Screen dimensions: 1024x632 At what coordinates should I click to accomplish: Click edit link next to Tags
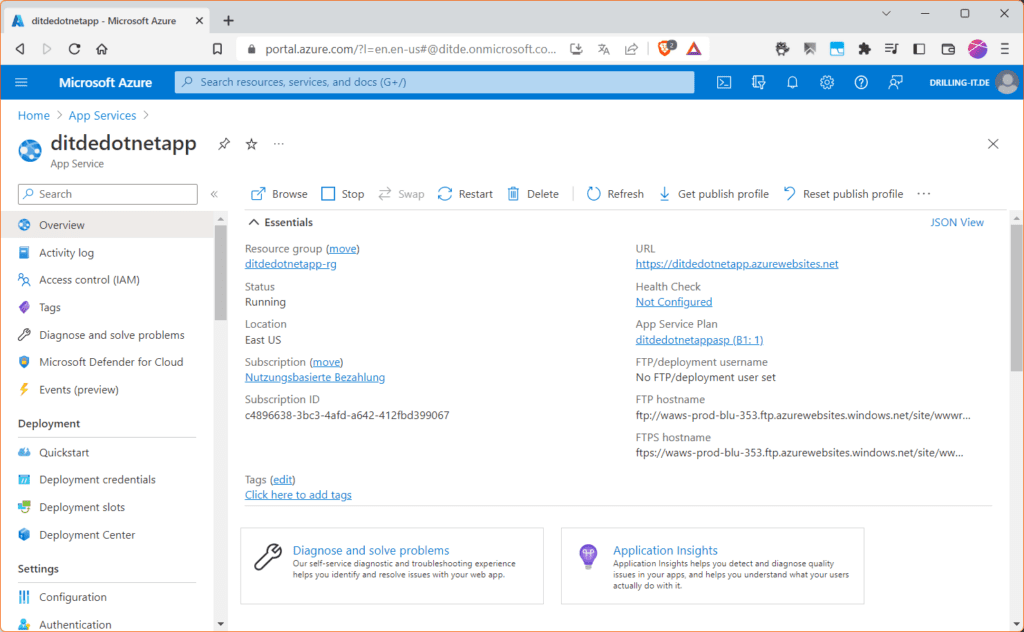283,479
